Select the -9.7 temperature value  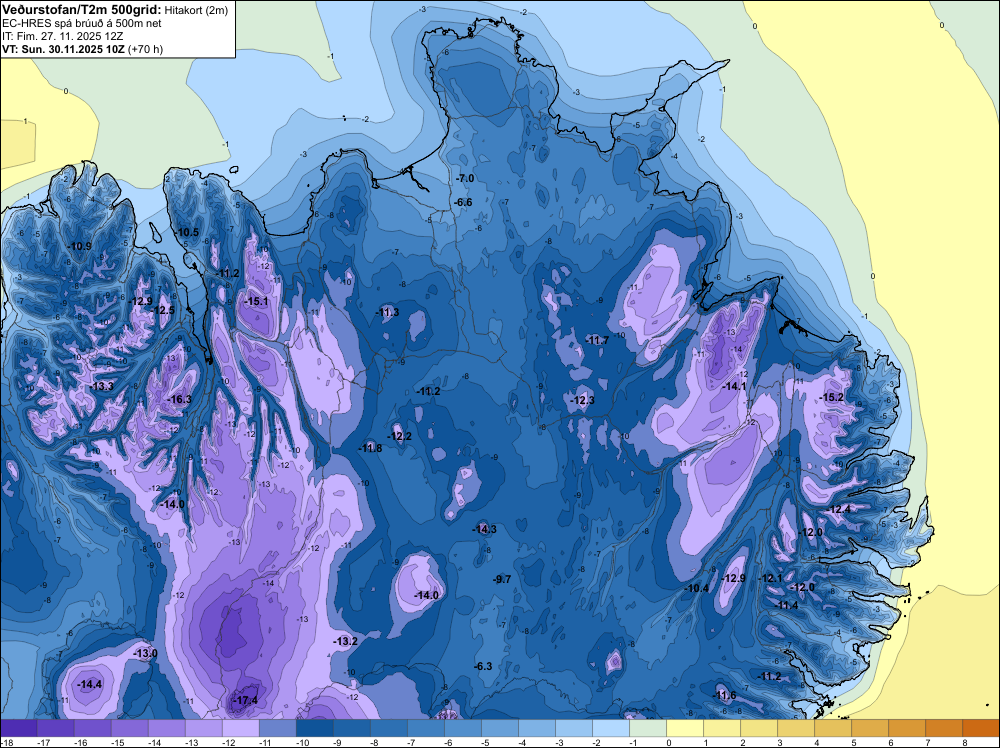point(503,579)
